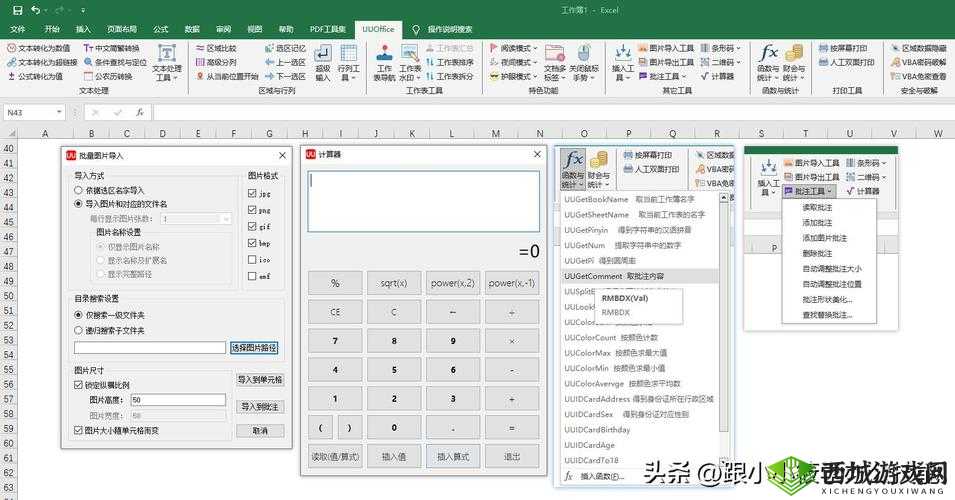The width and height of the screenshot is (955, 500).
Task: Switch to the 数据 tab
Action: 192,29
